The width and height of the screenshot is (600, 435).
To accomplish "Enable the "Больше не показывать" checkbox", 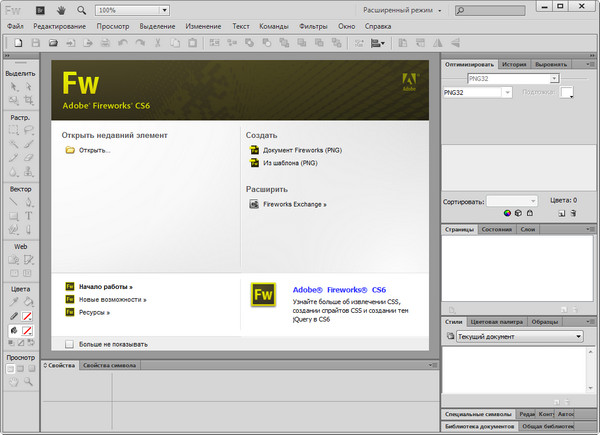I will coord(69,344).
